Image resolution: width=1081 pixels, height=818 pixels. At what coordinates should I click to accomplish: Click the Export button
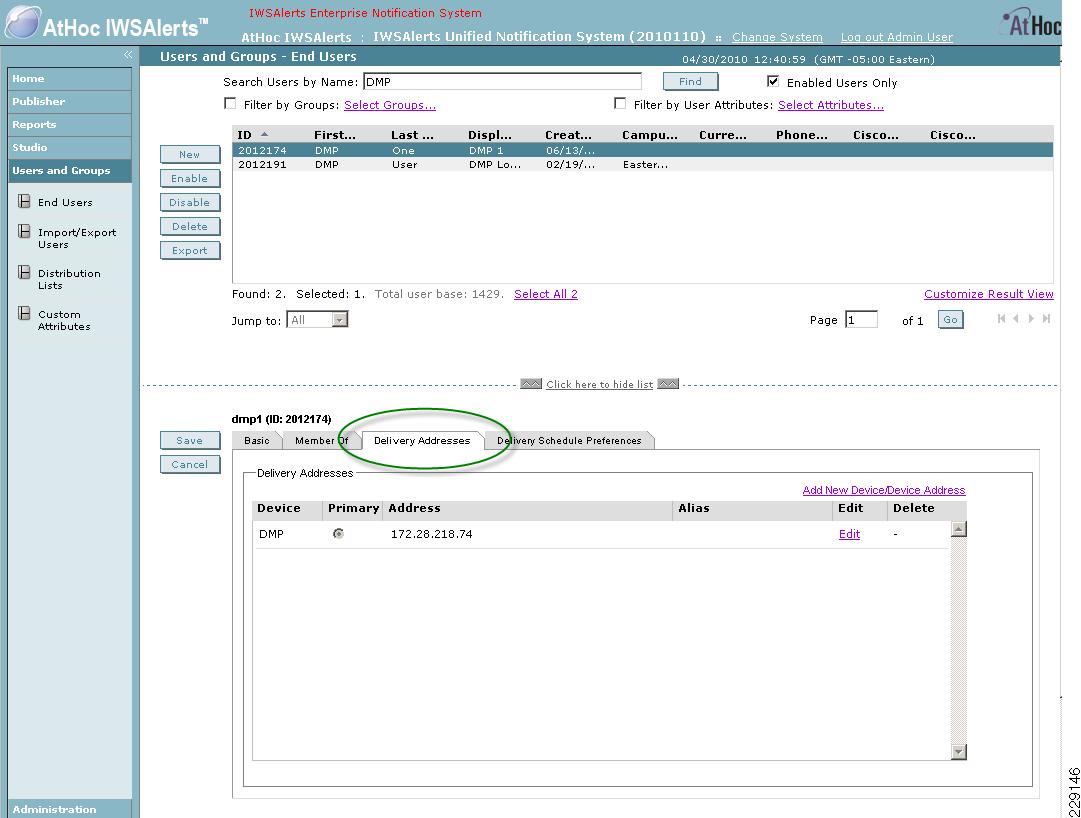(x=190, y=250)
